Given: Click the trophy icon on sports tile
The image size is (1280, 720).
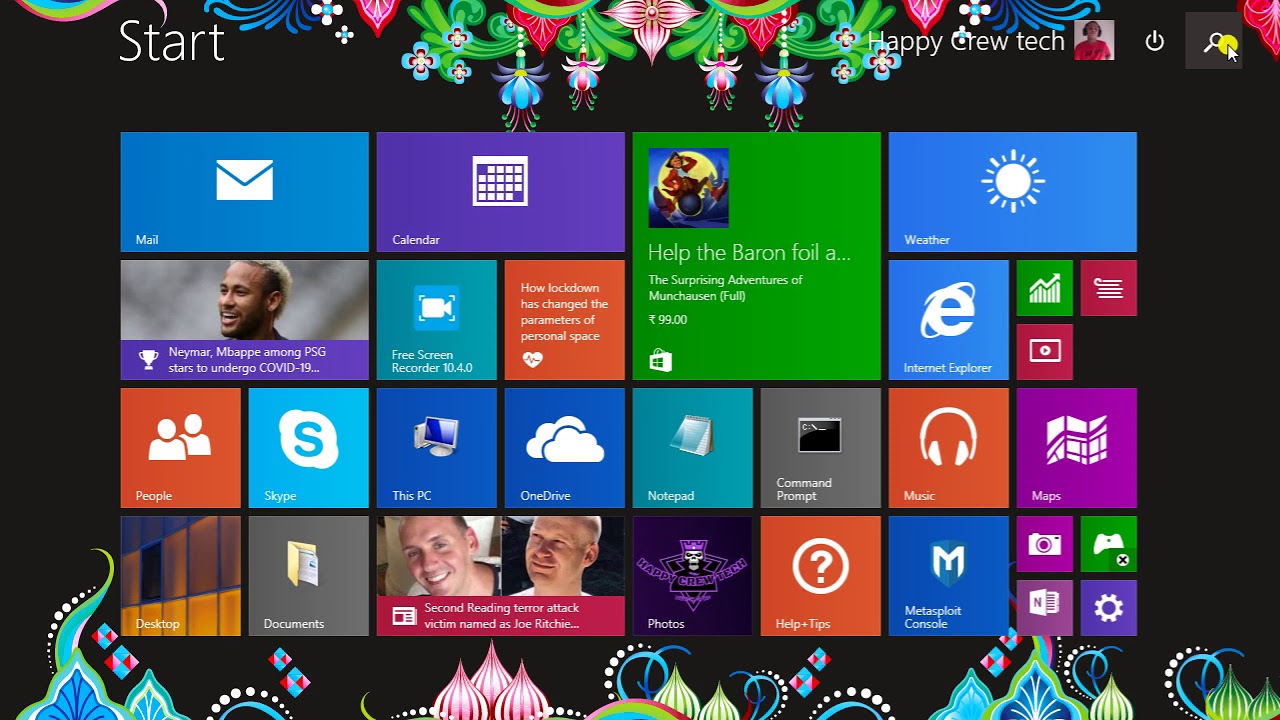Looking at the screenshot, I should click(x=149, y=360).
